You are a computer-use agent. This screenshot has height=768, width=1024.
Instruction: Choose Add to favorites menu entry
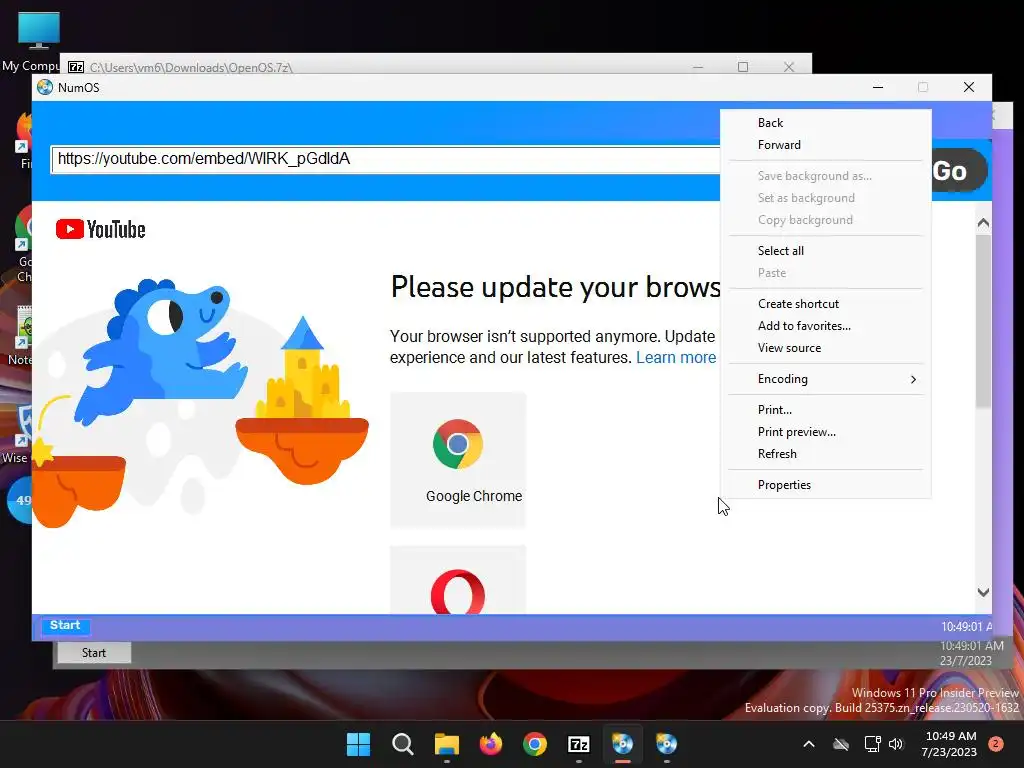point(826,326)
